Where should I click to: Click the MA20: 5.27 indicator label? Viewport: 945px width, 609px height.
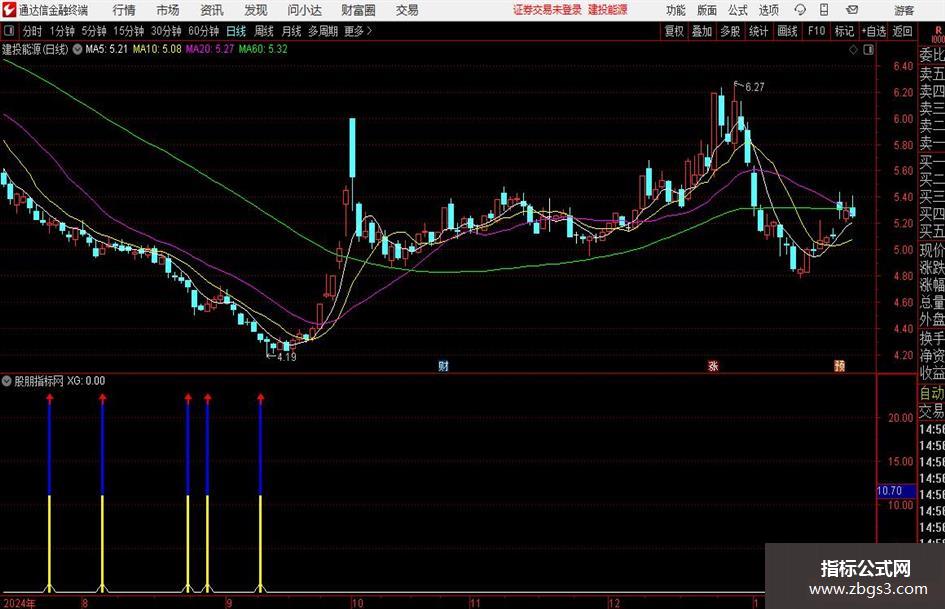pos(209,49)
